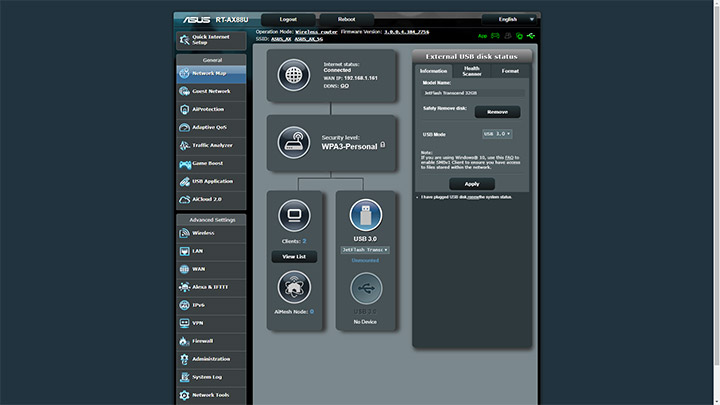The height and width of the screenshot is (405, 720).
Task: Switch to the Health Scanner tab
Action: [471, 71]
